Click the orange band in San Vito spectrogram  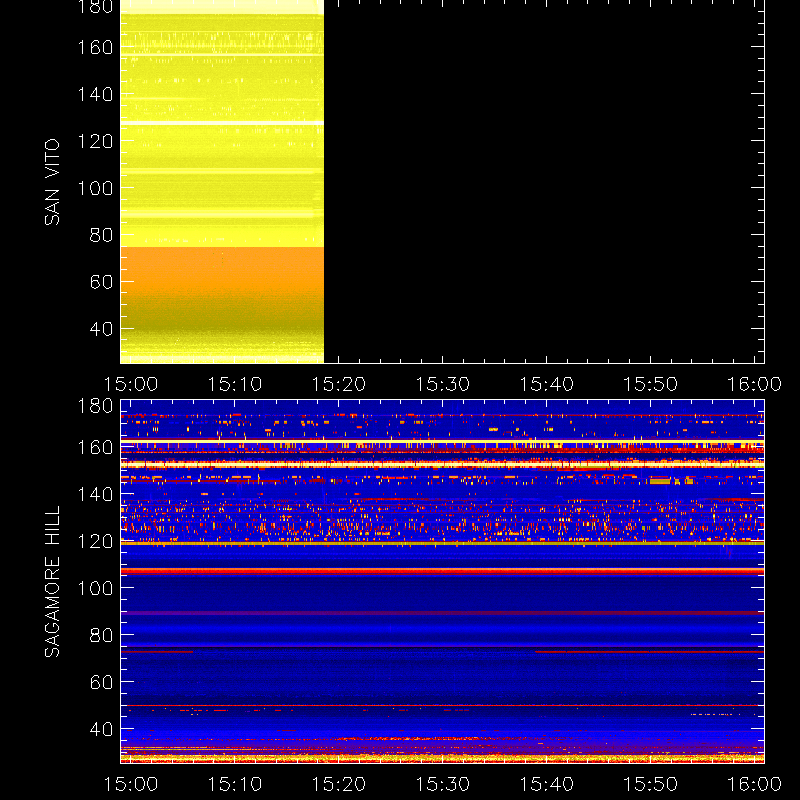tap(222, 270)
